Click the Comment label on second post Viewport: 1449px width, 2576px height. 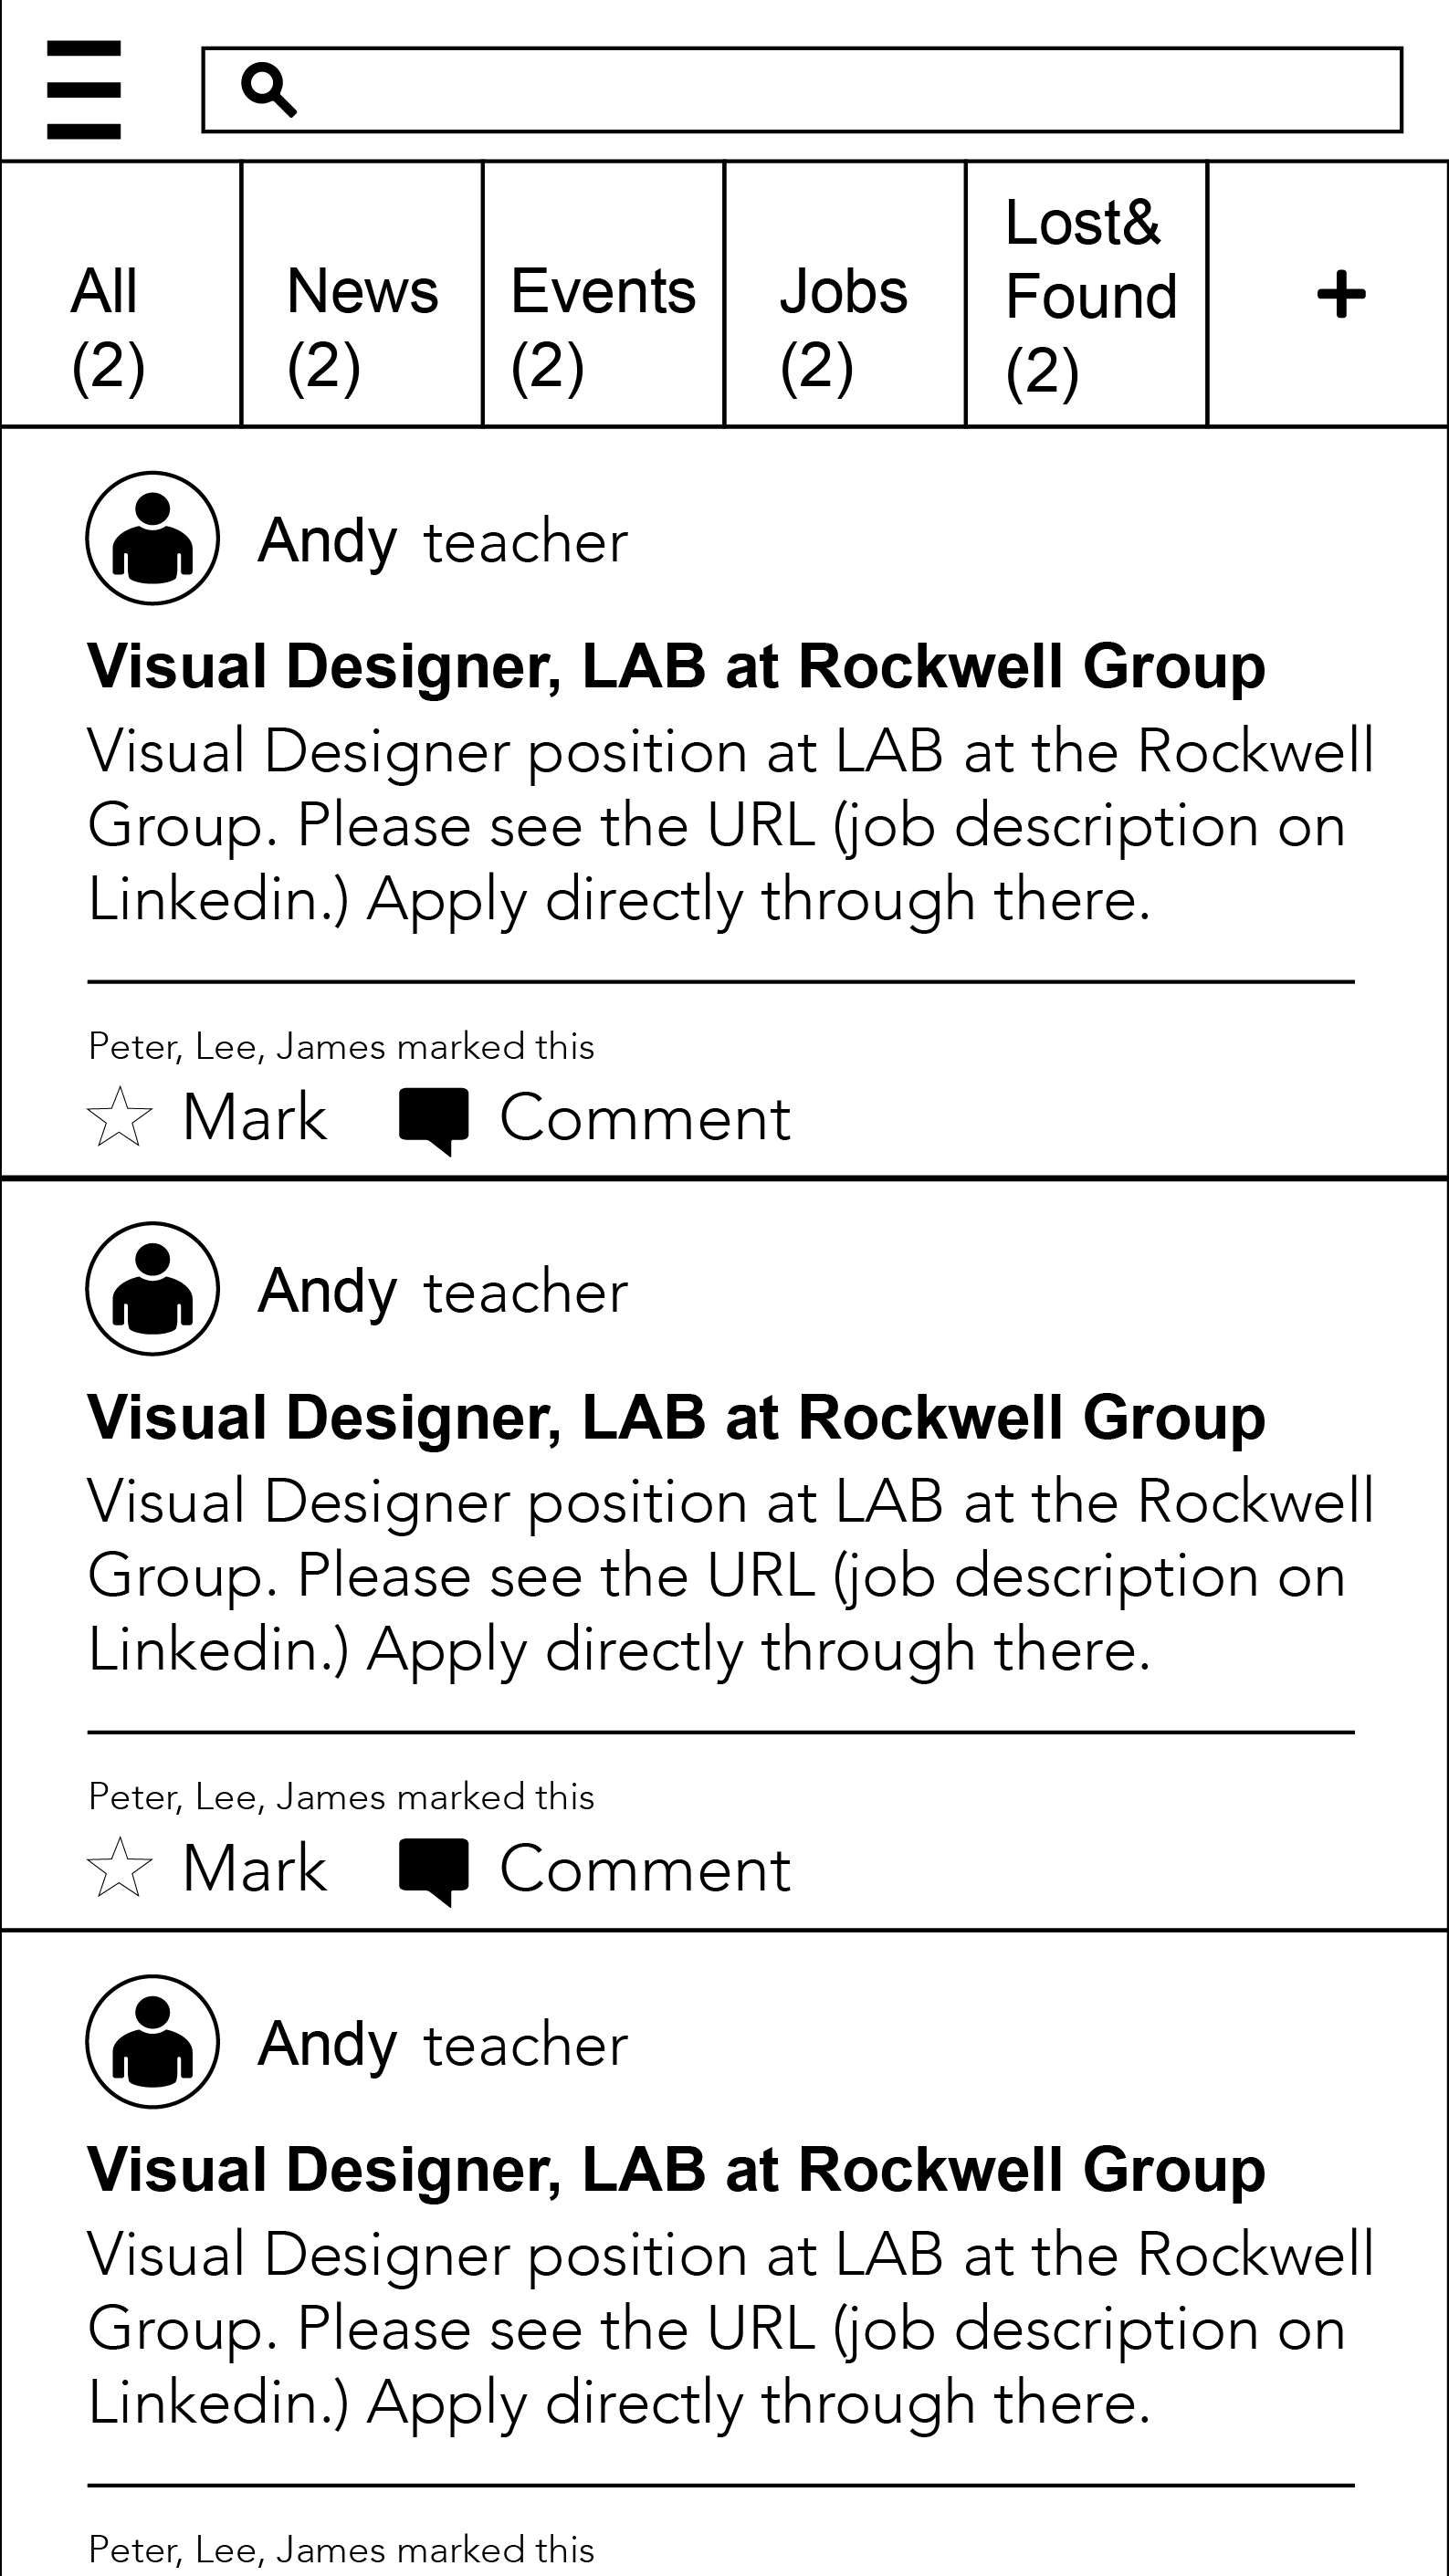[x=645, y=1868]
